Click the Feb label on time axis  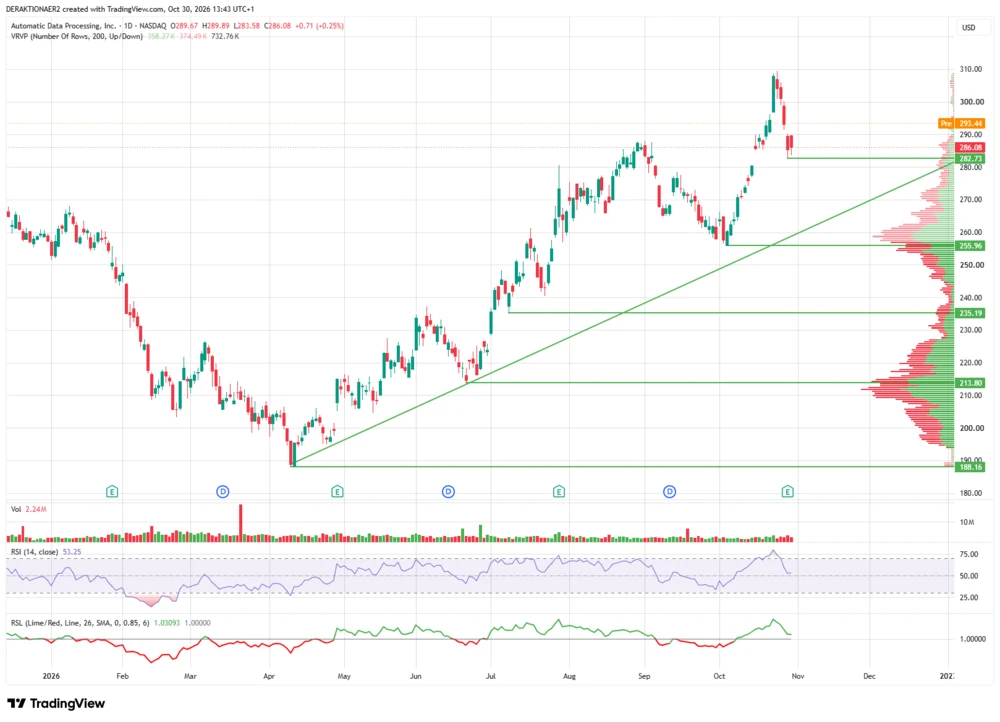pos(122,676)
